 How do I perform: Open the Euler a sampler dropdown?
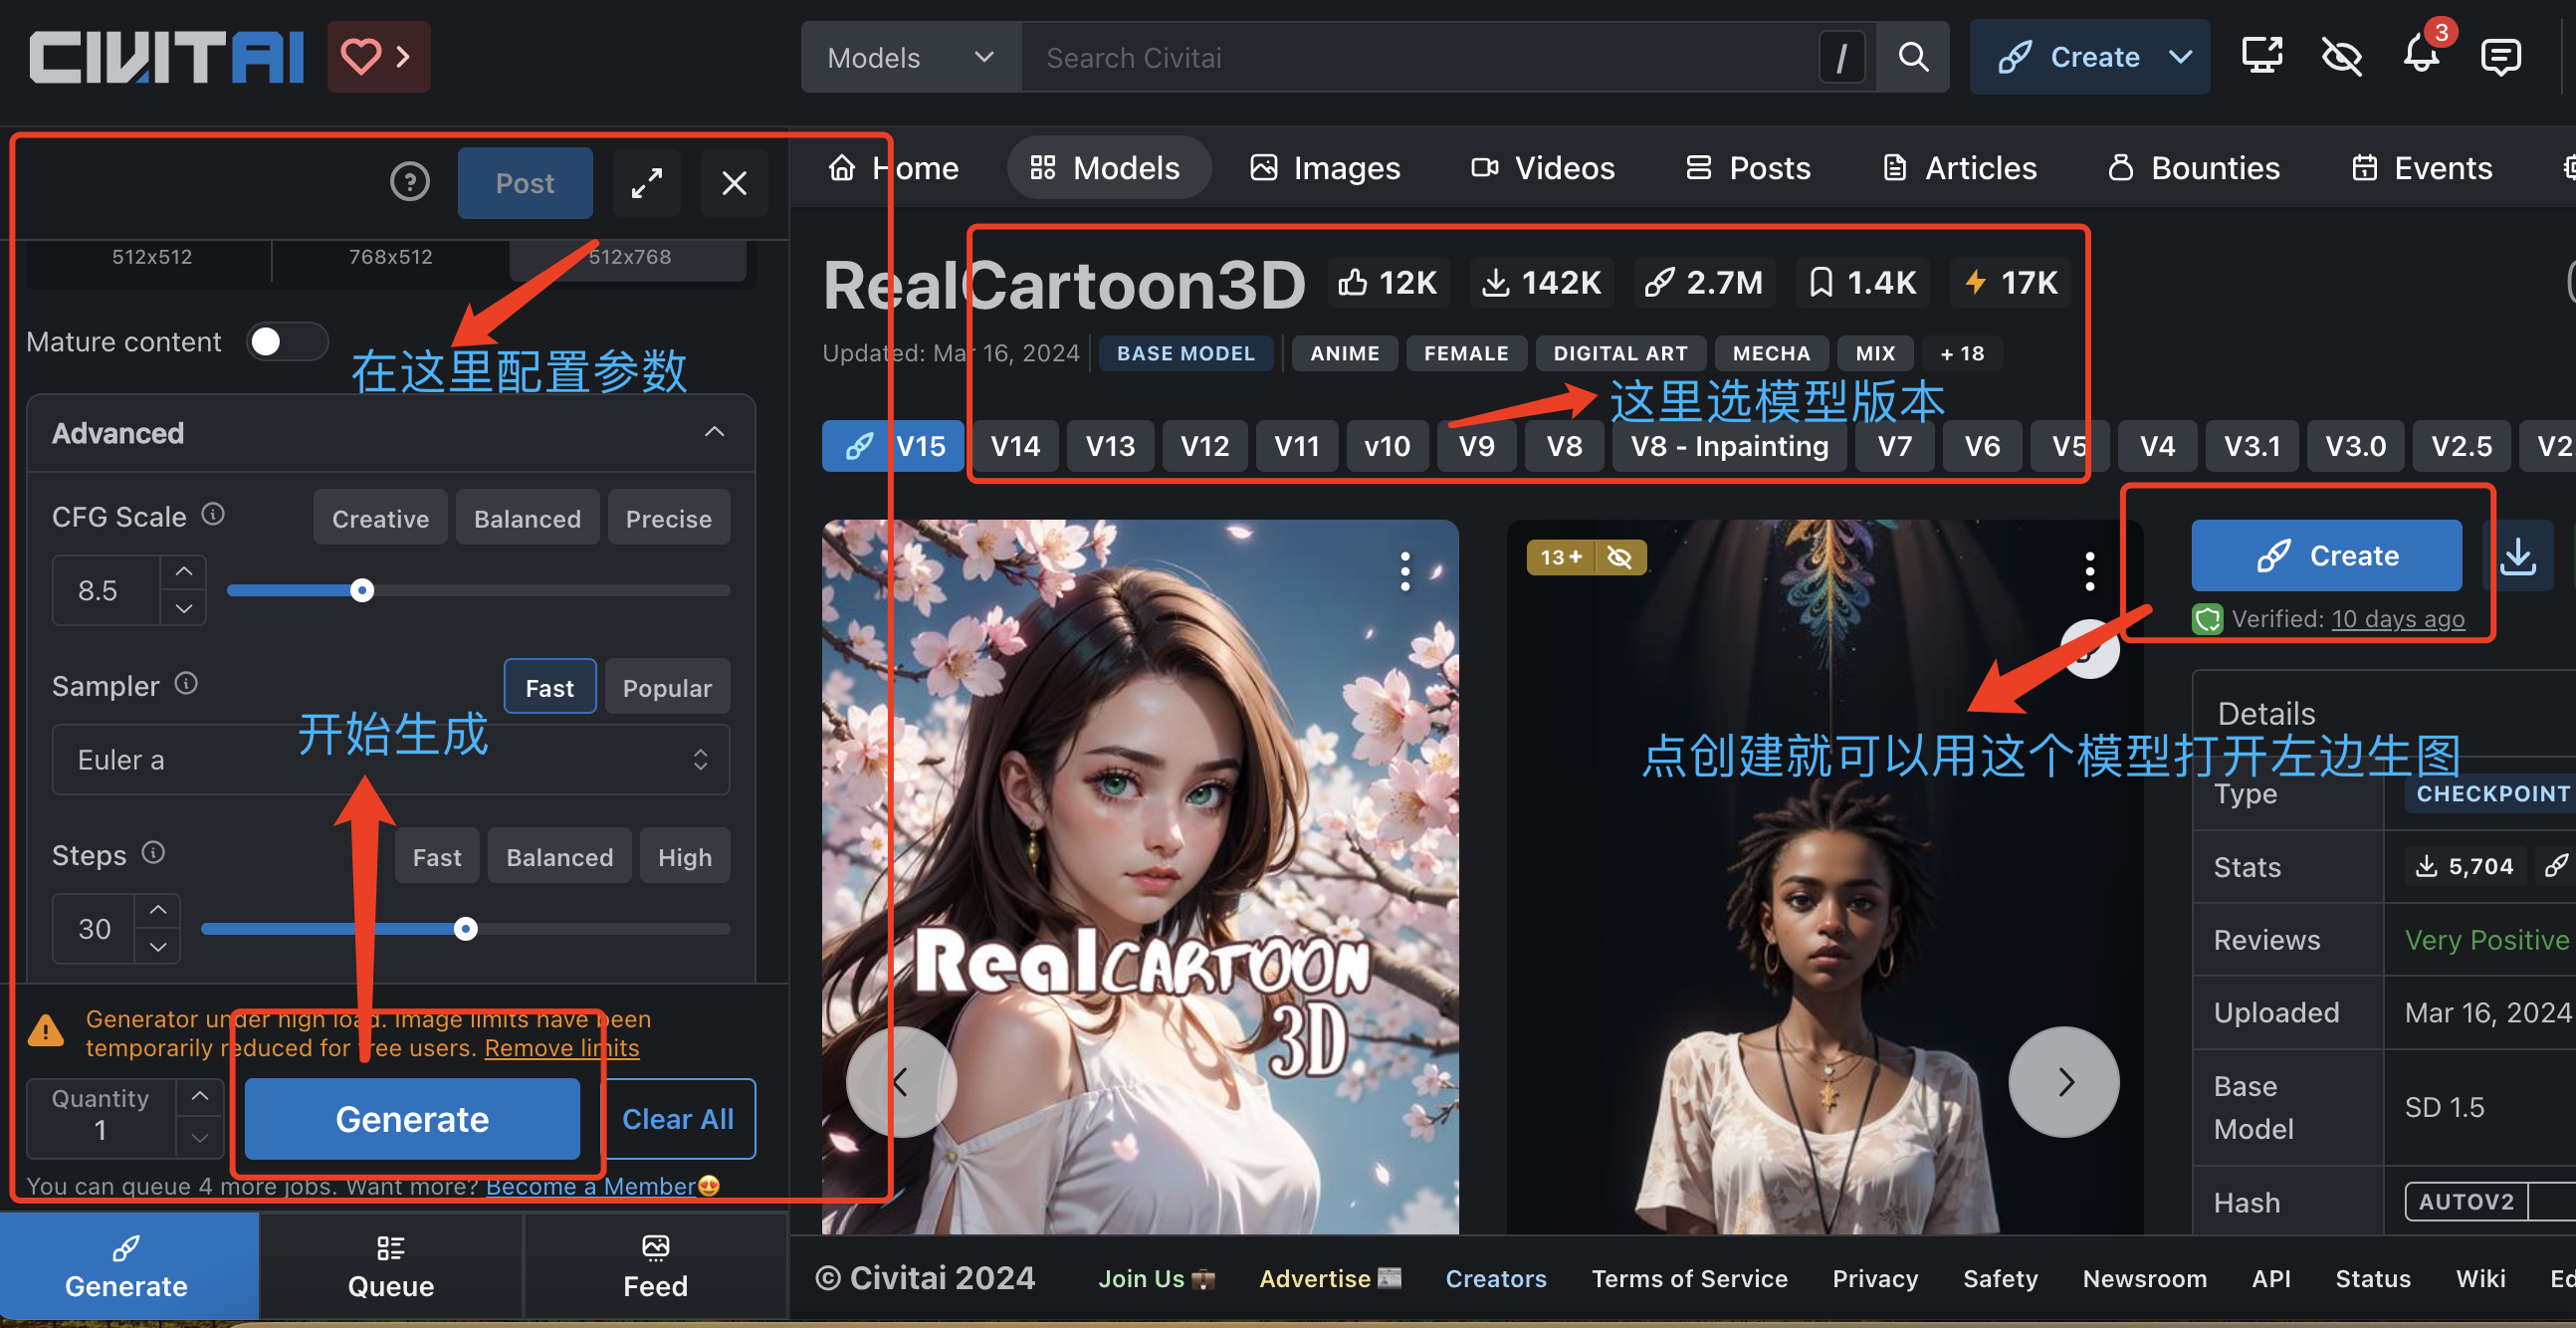click(x=390, y=760)
